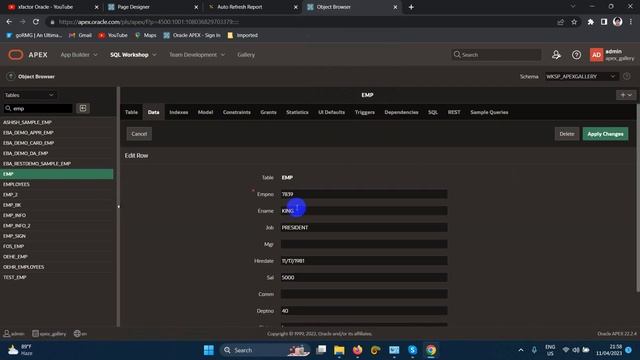Screen dimensions: 640x360
Task: Open the Gallery menu item
Action: pos(246,55)
